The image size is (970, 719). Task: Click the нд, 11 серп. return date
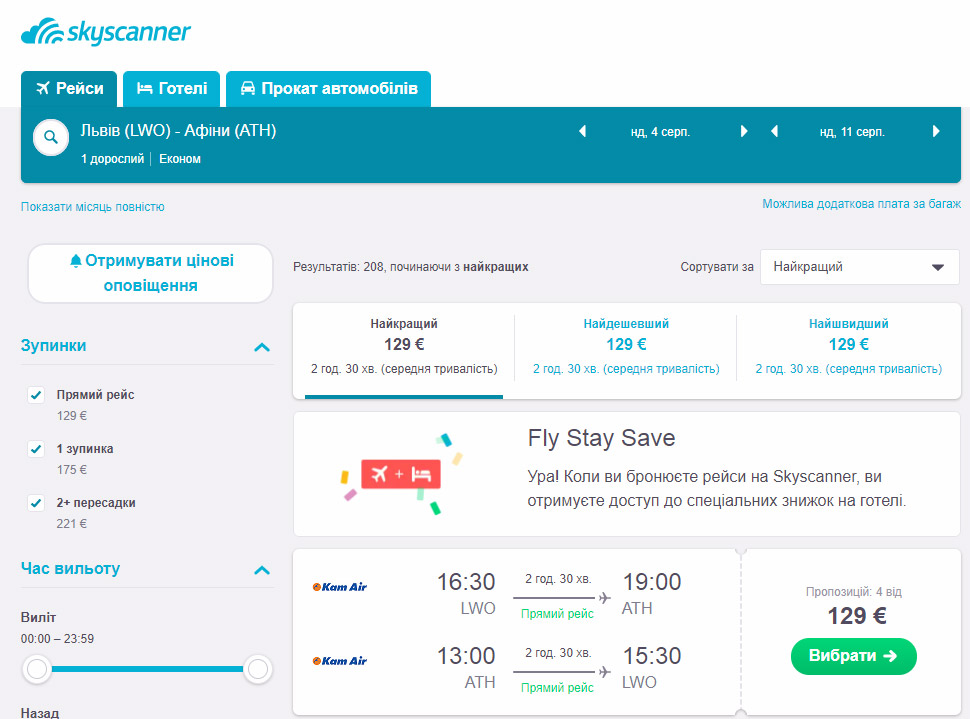point(852,132)
